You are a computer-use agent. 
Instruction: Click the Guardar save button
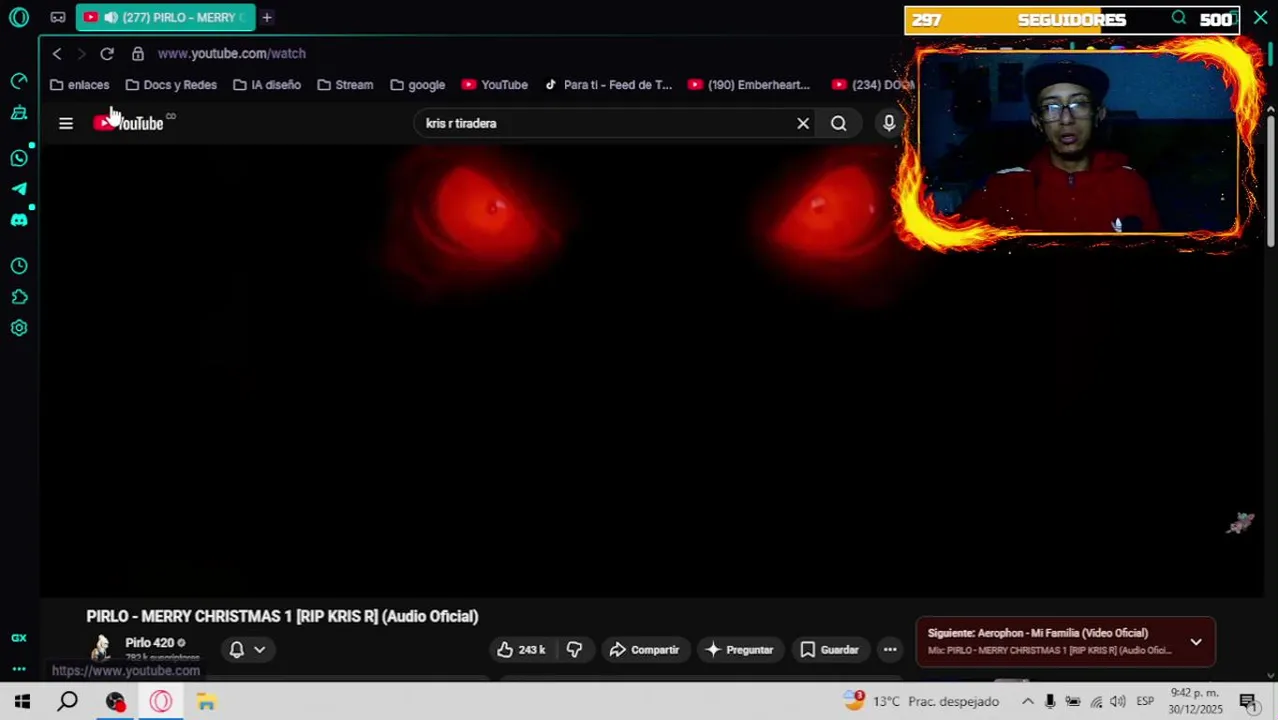tap(829, 650)
